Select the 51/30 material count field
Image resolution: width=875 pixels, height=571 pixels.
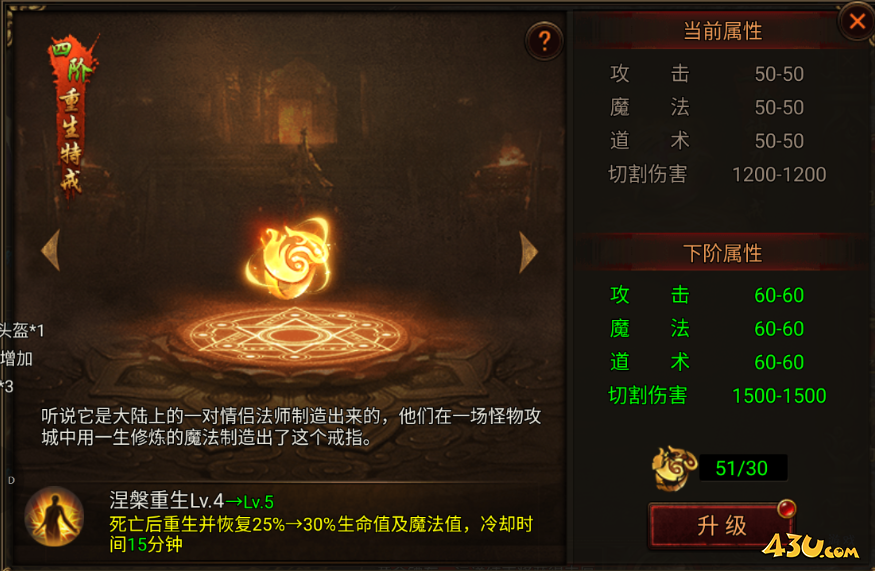point(742,468)
